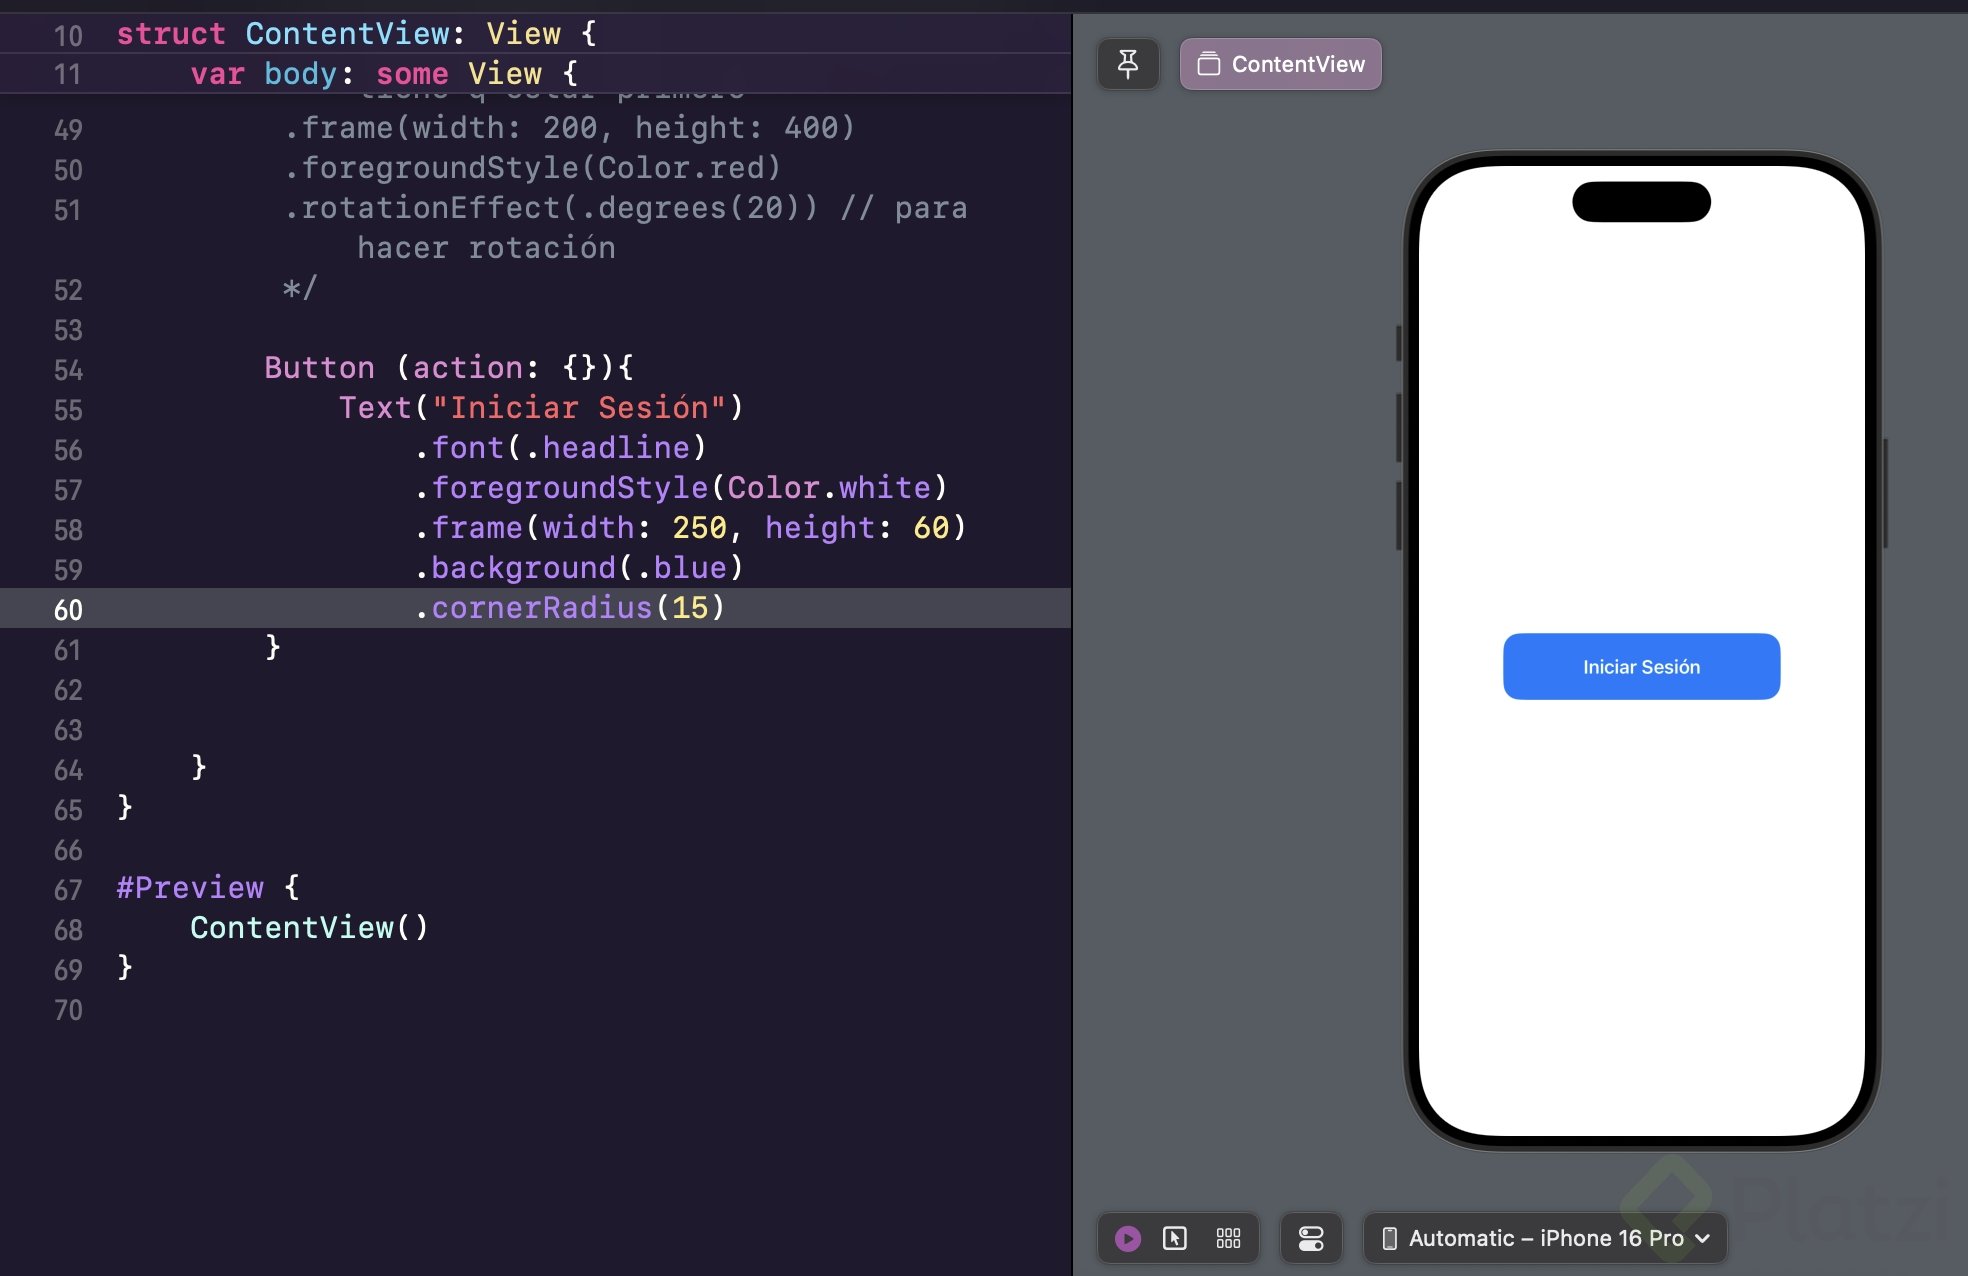Screen dimensions: 1968x1276
Task: Start the Live preview mode
Action: point(1127,1239)
